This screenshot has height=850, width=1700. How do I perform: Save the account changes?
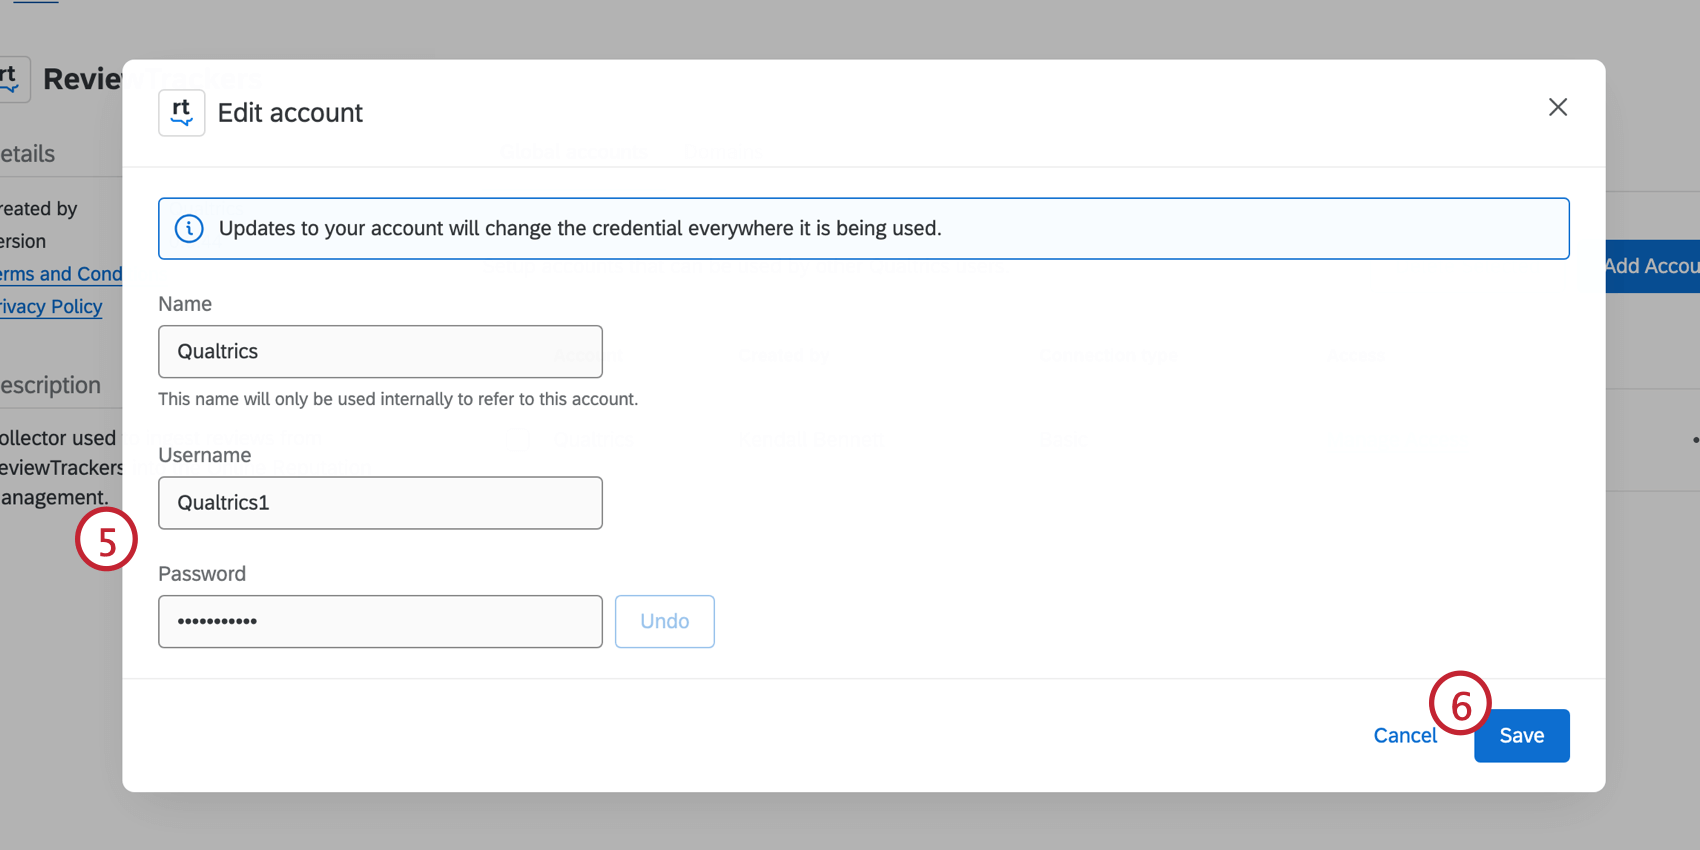[1521, 736]
